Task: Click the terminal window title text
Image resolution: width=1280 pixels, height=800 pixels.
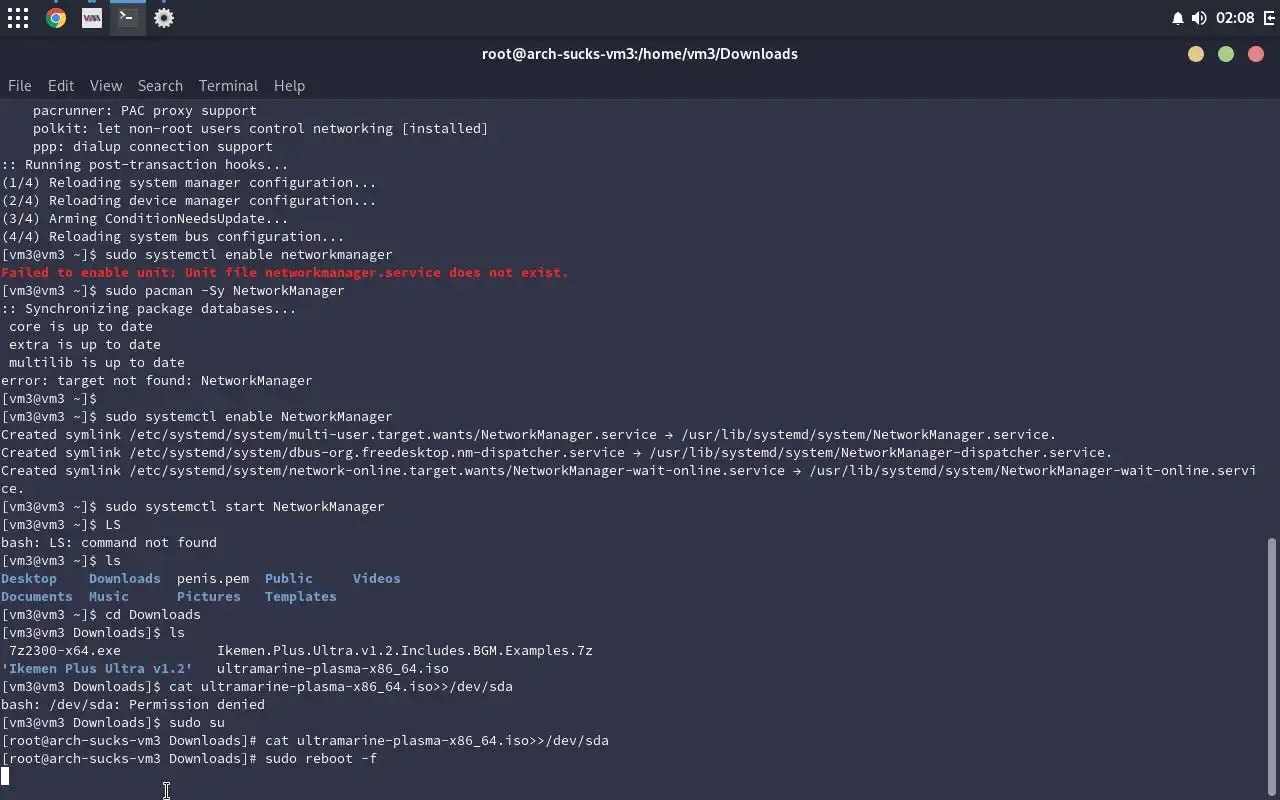Action: (640, 54)
